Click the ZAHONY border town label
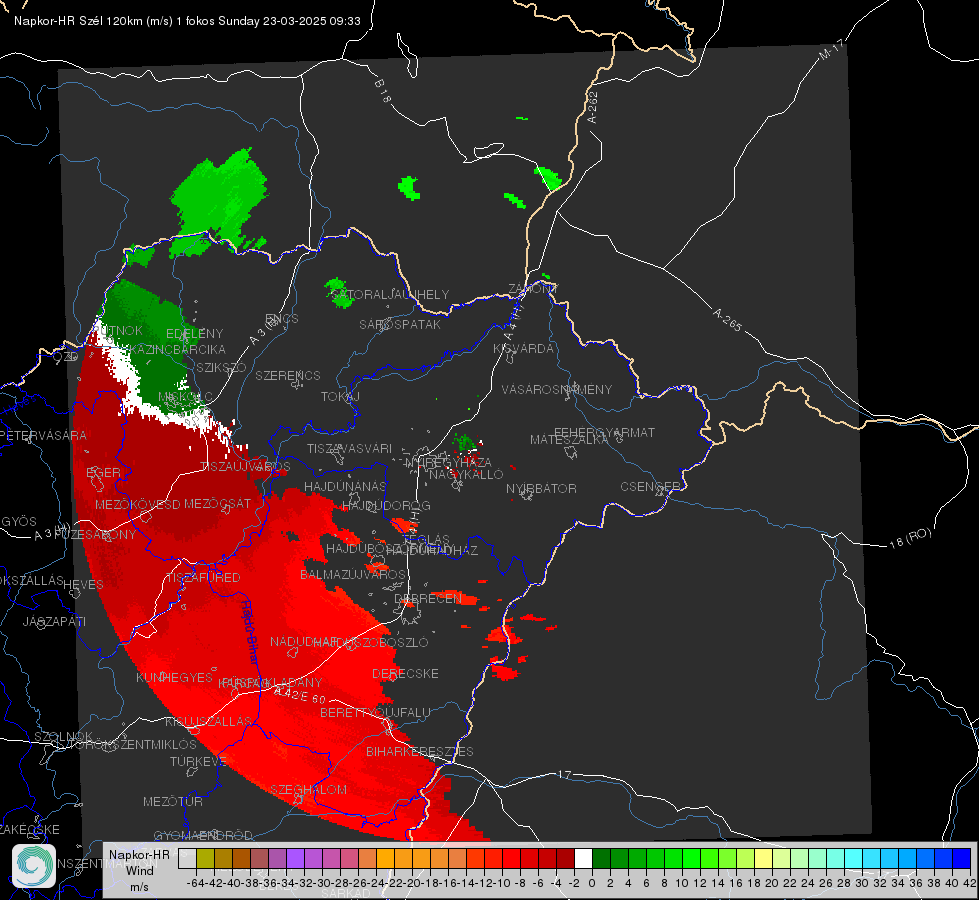This screenshot has width=979, height=900. [x=533, y=289]
